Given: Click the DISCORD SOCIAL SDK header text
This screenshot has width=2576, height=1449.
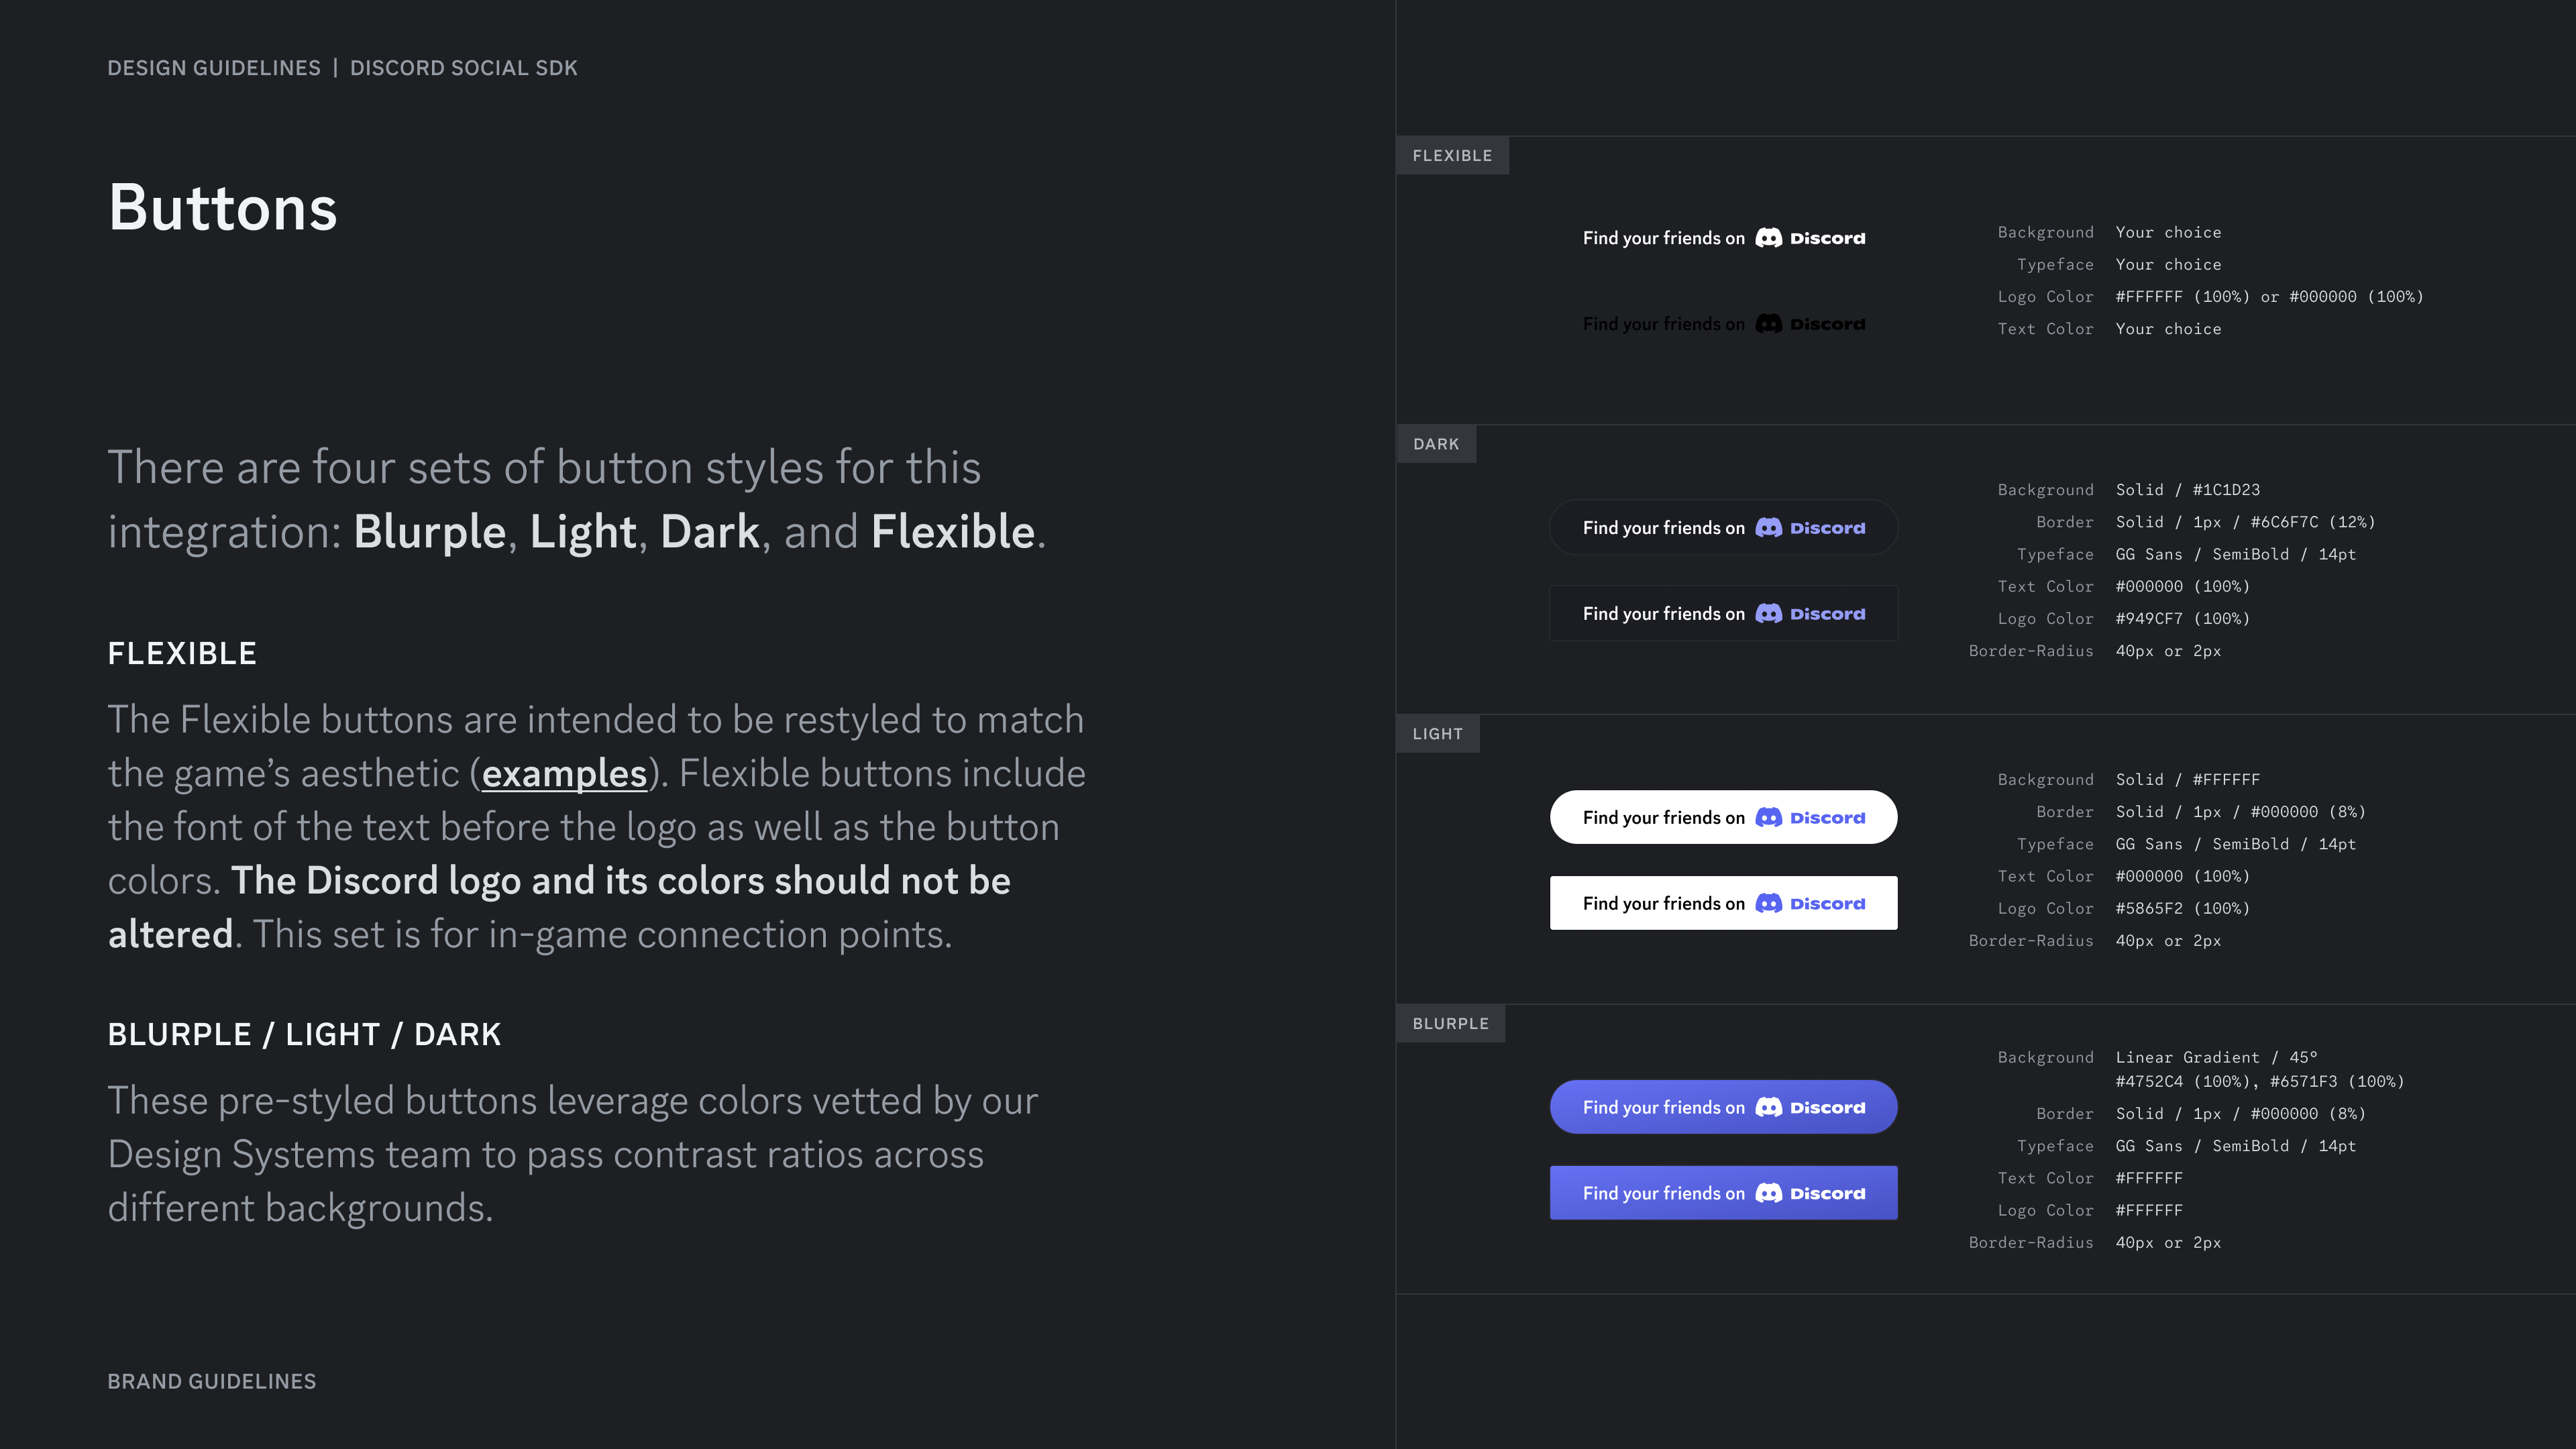Looking at the screenshot, I should 464,68.
